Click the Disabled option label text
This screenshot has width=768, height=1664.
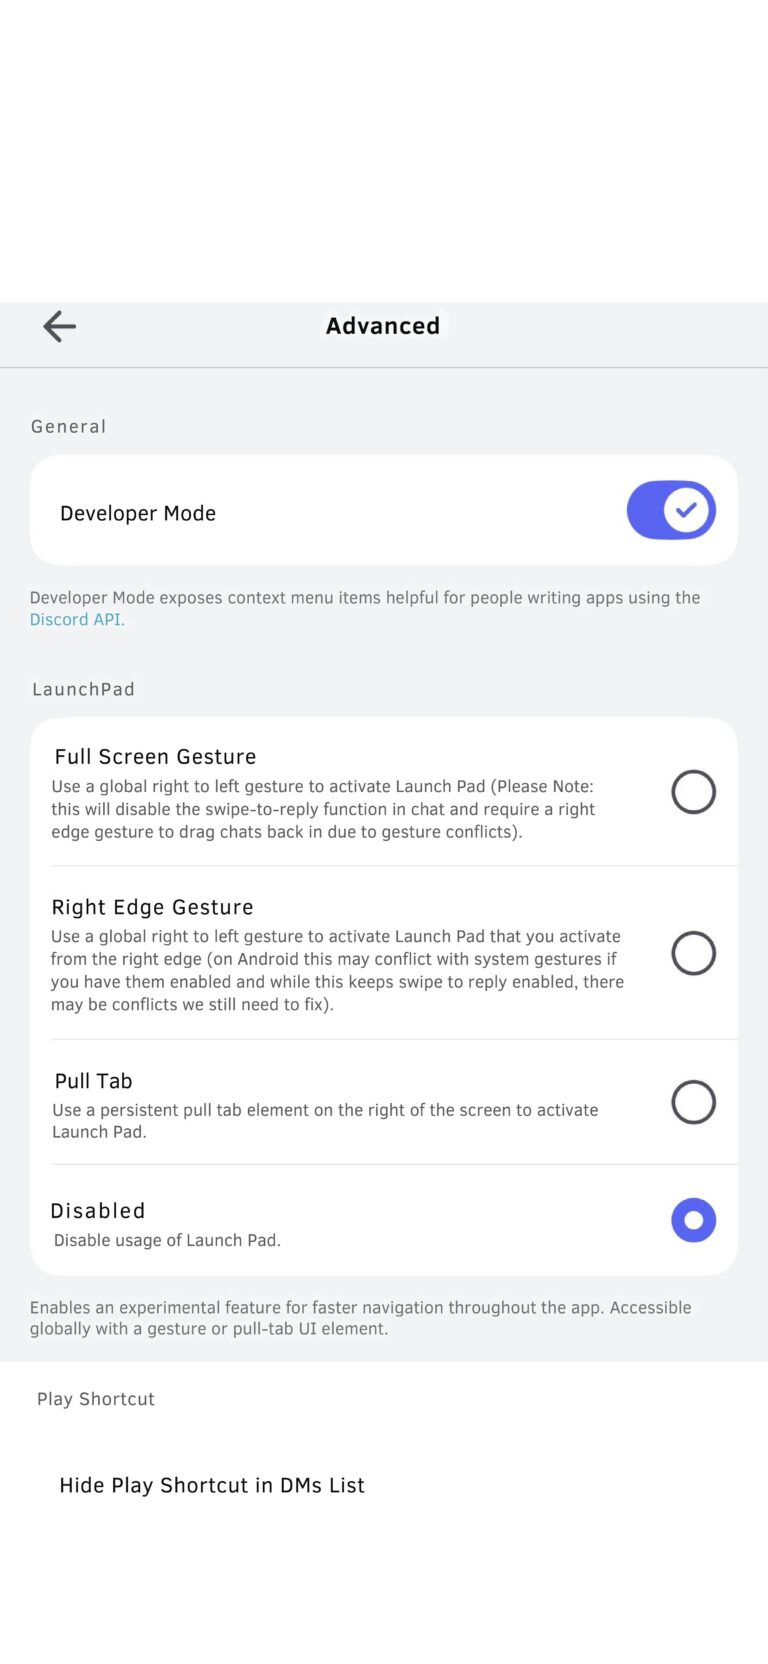[x=97, y=1210]
